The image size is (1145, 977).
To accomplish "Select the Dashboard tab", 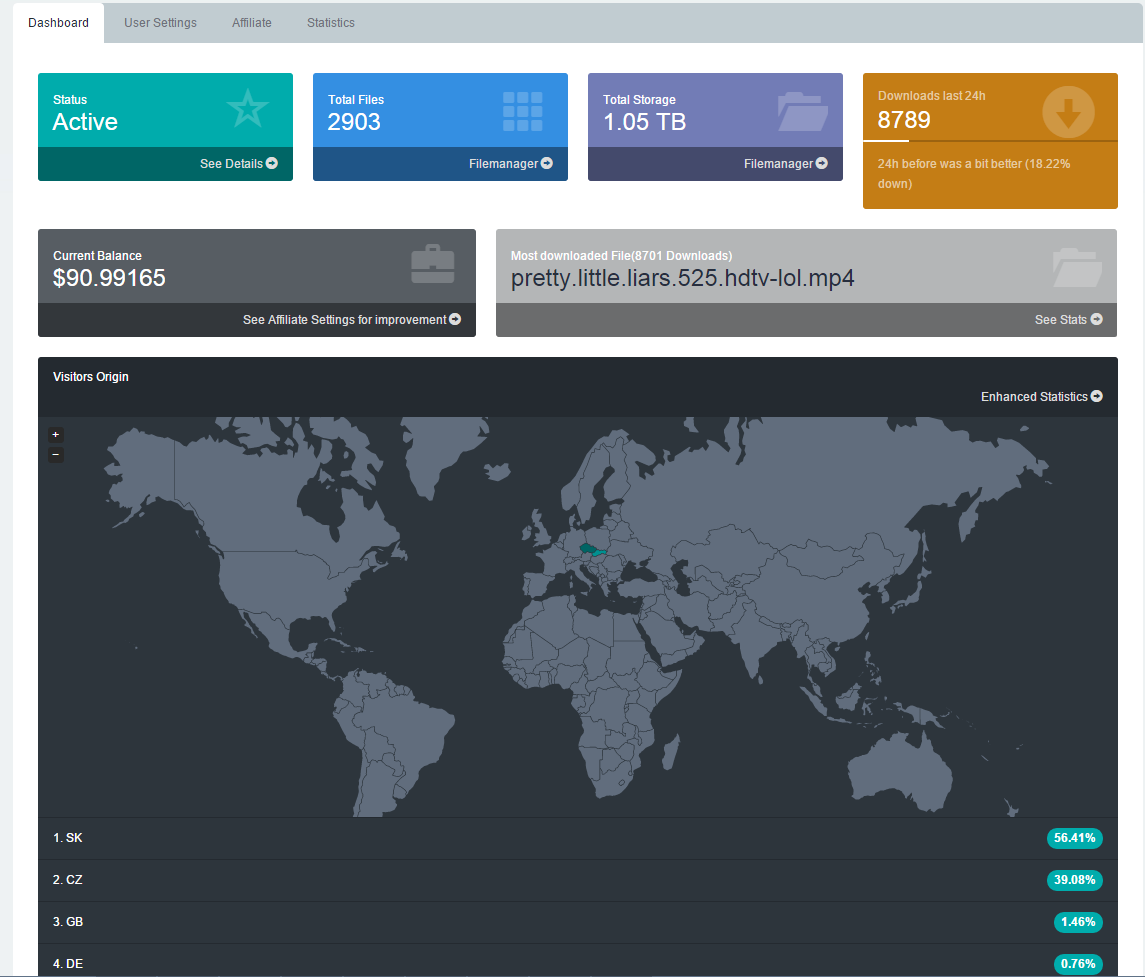I will tap(58, 23).
